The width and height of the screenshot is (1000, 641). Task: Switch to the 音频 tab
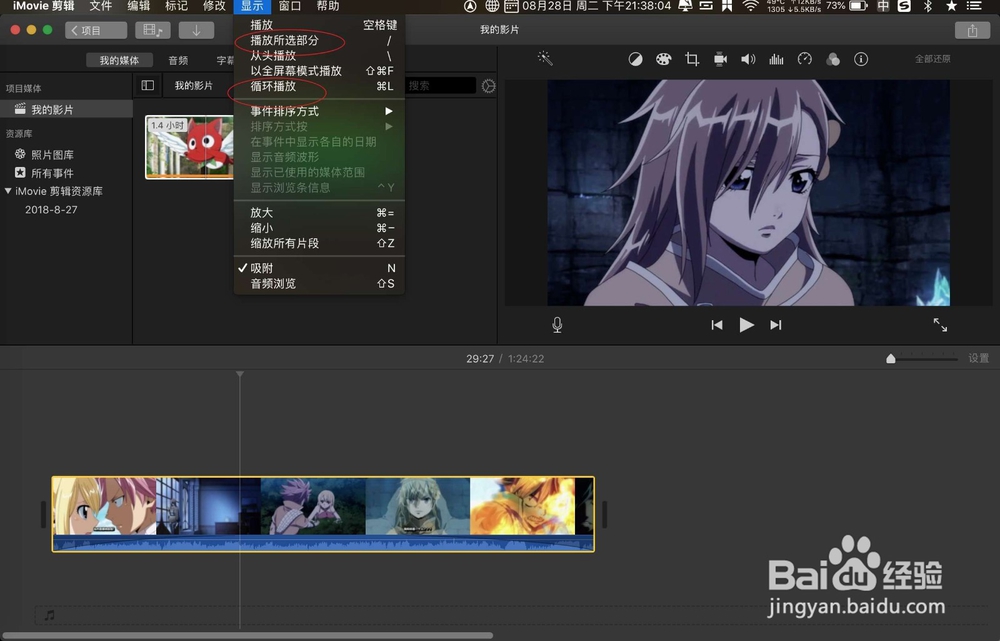click(178, 59)
